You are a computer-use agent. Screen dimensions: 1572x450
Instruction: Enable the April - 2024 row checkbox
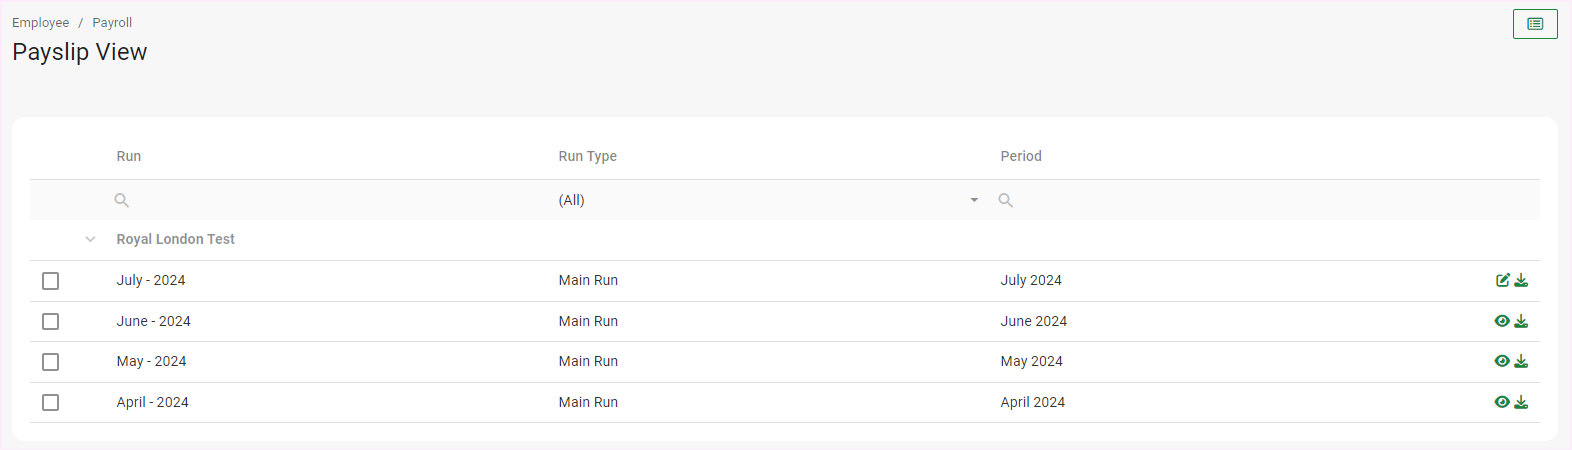pos(51,402)
